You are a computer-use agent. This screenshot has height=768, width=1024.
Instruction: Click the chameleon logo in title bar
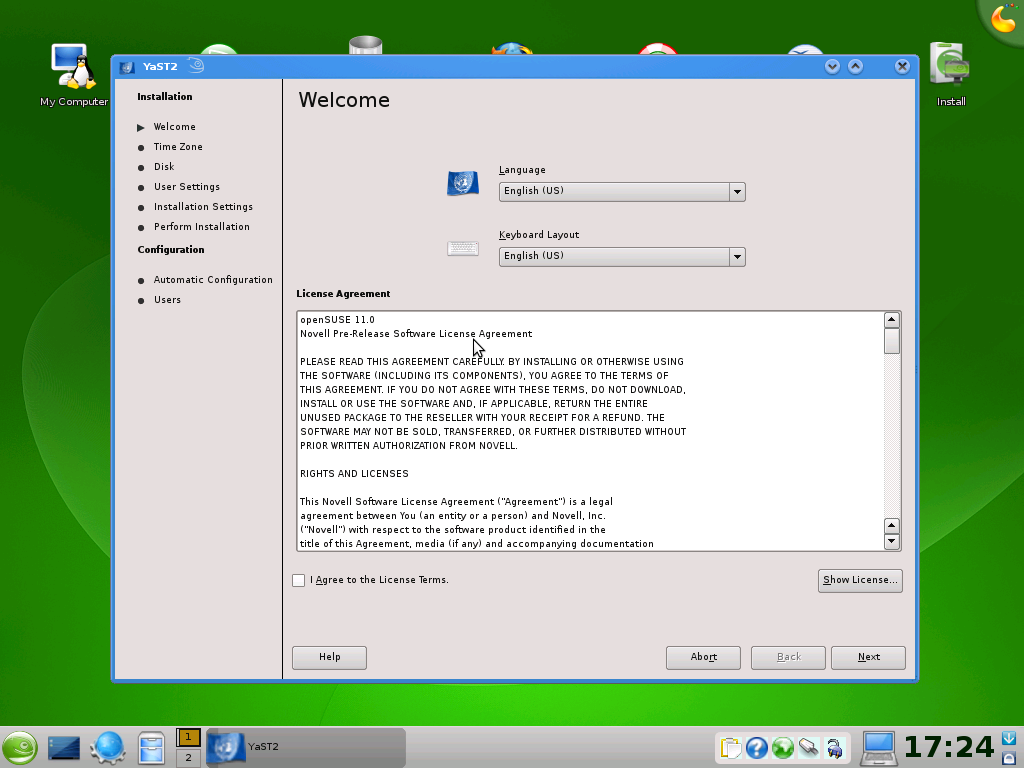click(196, 66)
